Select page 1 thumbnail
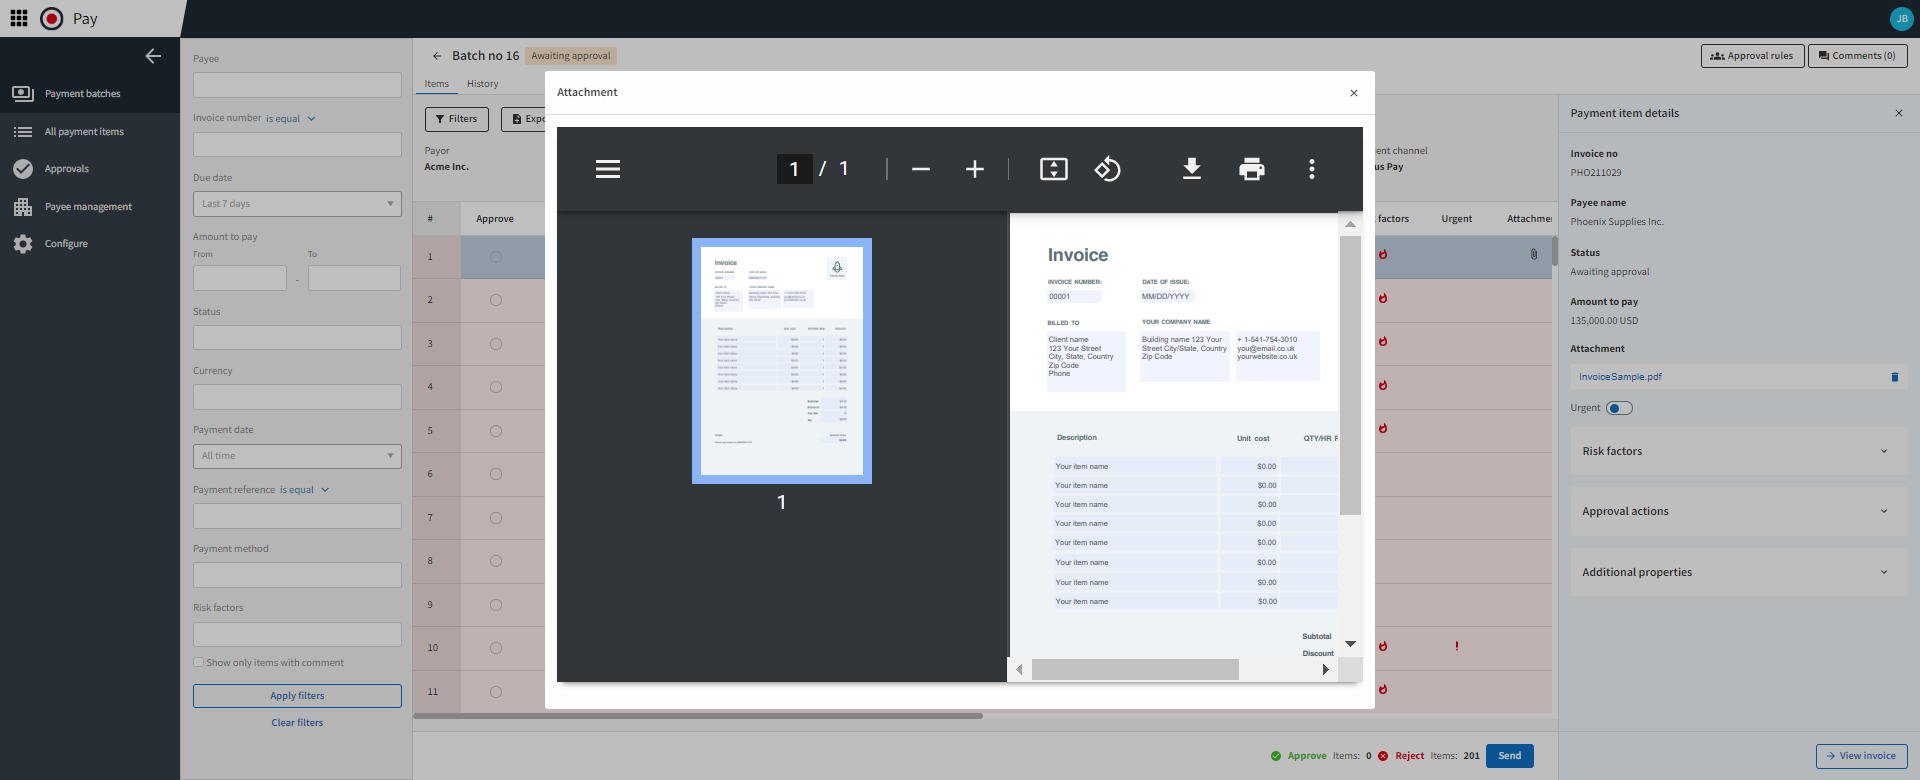The width and height of the screenshot is (1920, 780). coord(782,361)
